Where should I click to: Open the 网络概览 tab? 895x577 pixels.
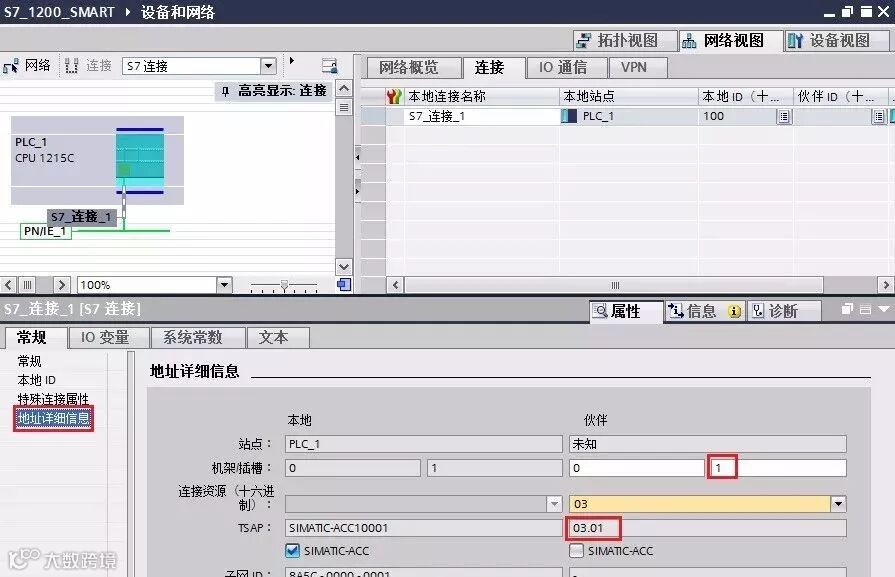pyautogui.click(x=413, y=67)
